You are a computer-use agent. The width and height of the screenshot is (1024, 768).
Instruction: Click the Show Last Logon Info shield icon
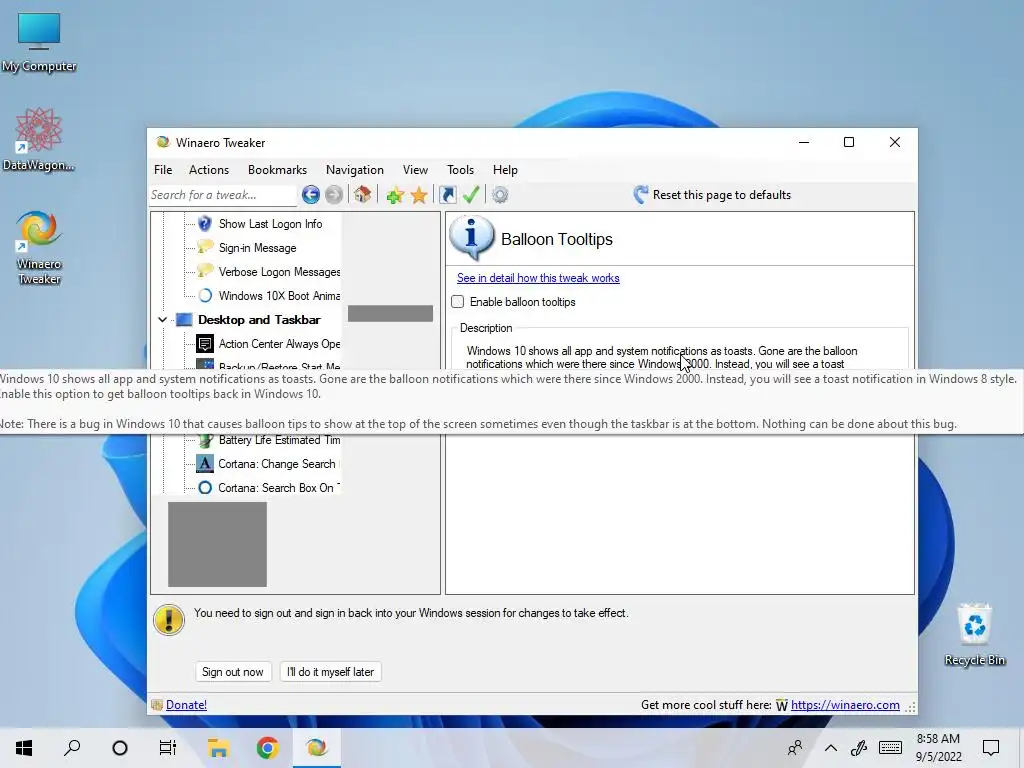204,224
